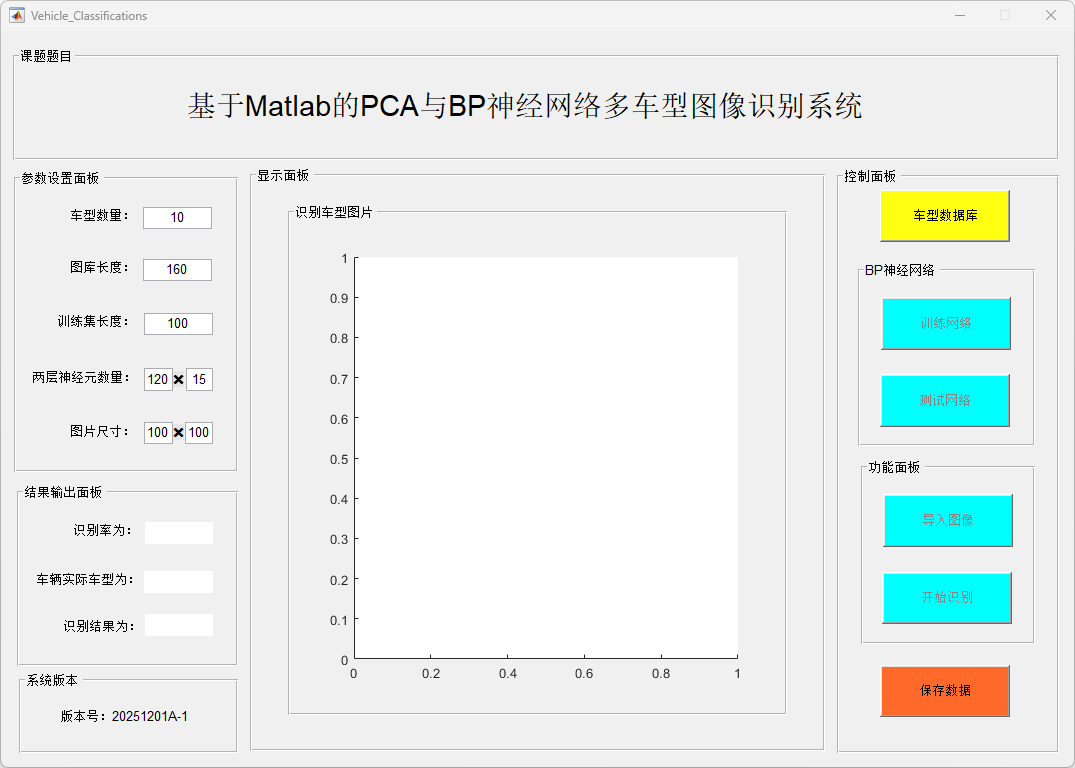
Task: Click the orange 保存数据 button
Action: pos(944,691)
